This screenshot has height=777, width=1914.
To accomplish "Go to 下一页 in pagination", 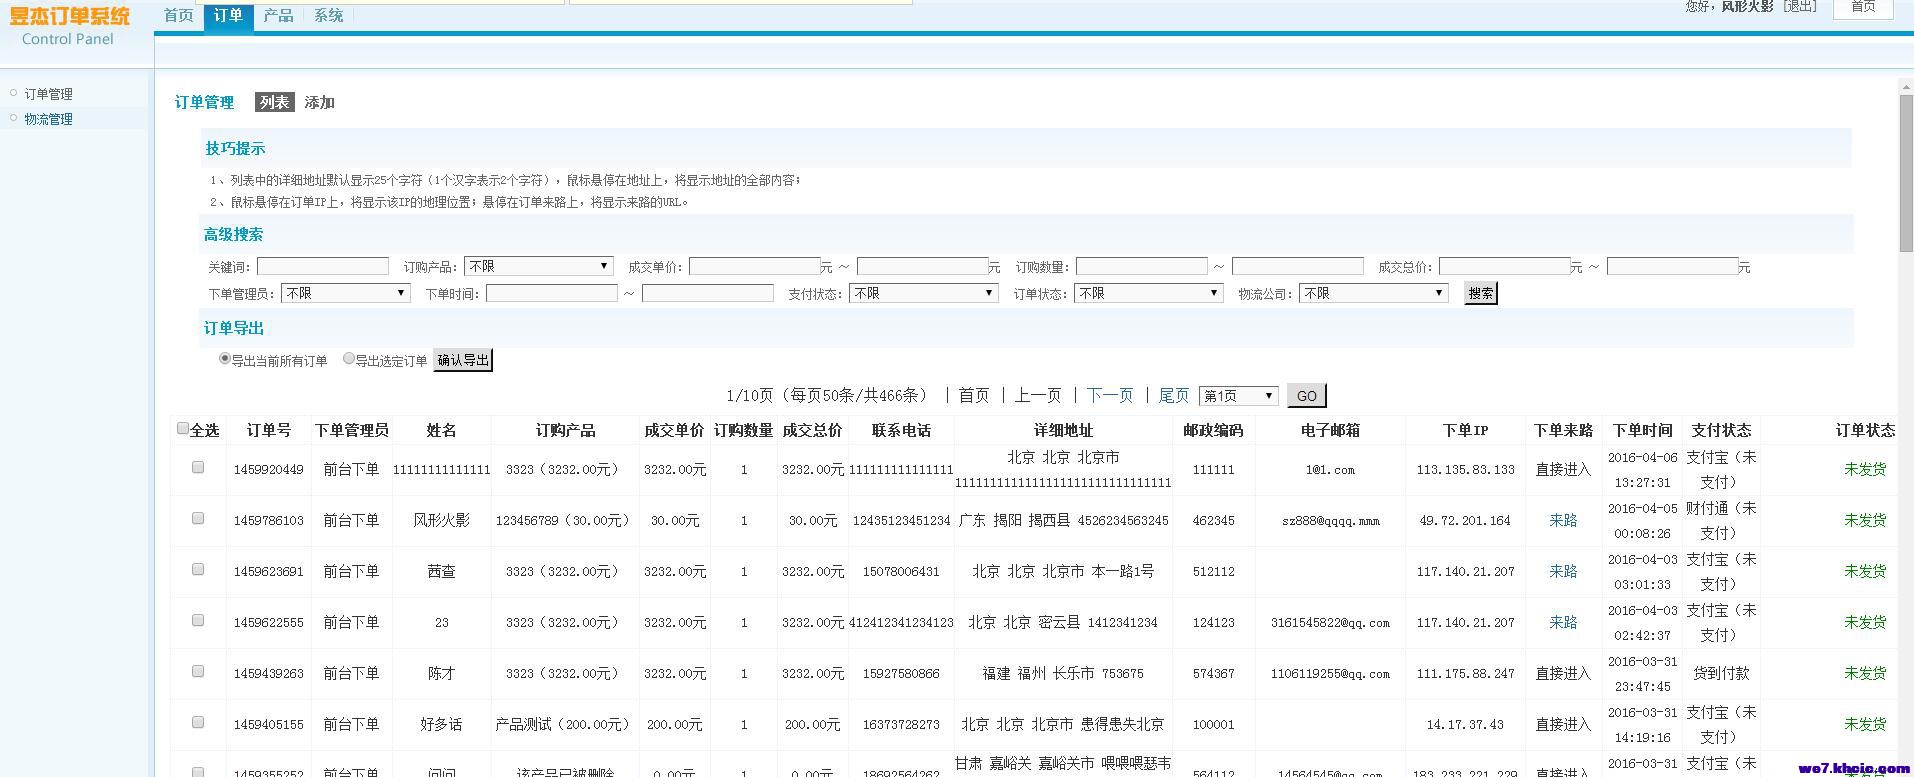I will coord(1110,396).
